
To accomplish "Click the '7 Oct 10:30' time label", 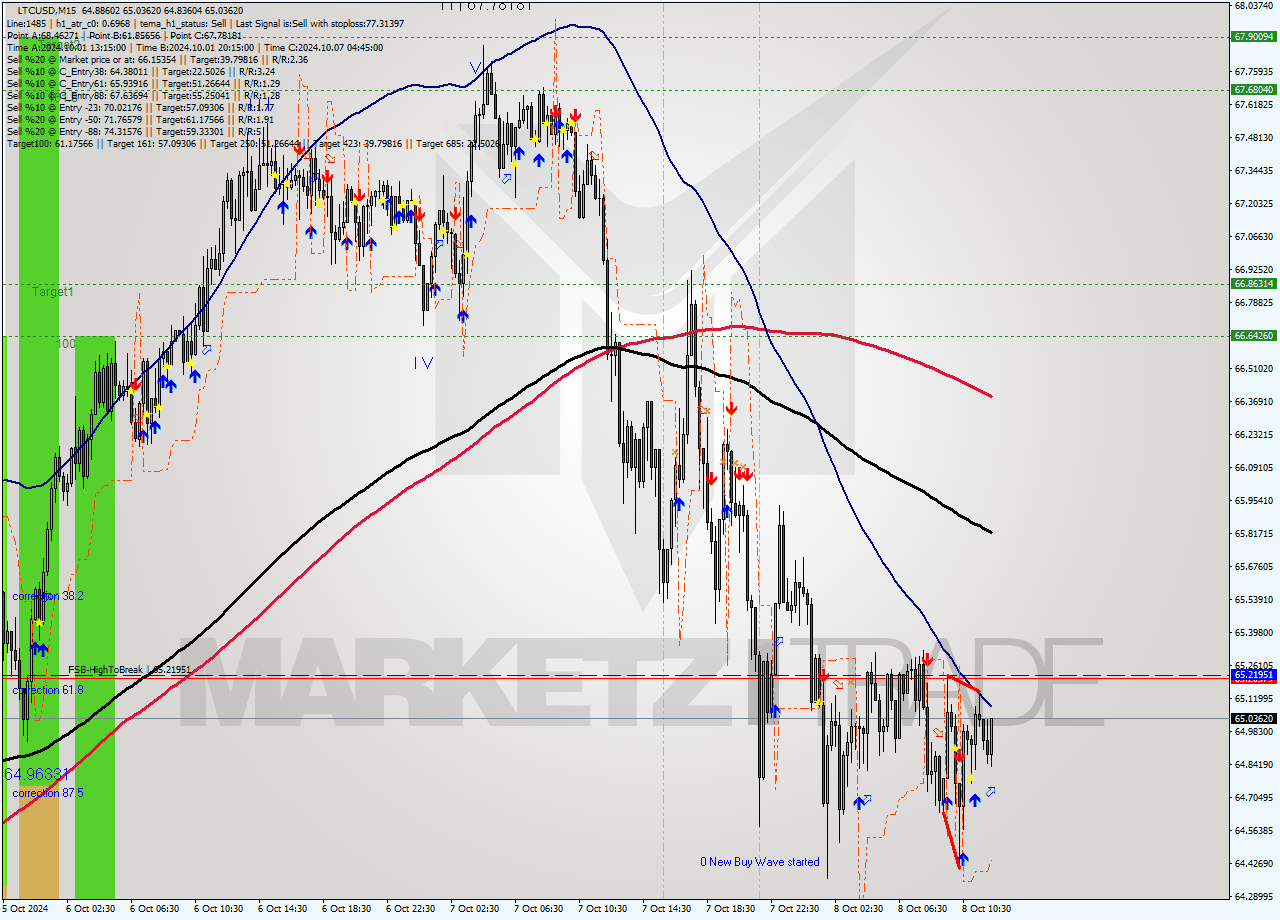I will [x=602, y=909].
